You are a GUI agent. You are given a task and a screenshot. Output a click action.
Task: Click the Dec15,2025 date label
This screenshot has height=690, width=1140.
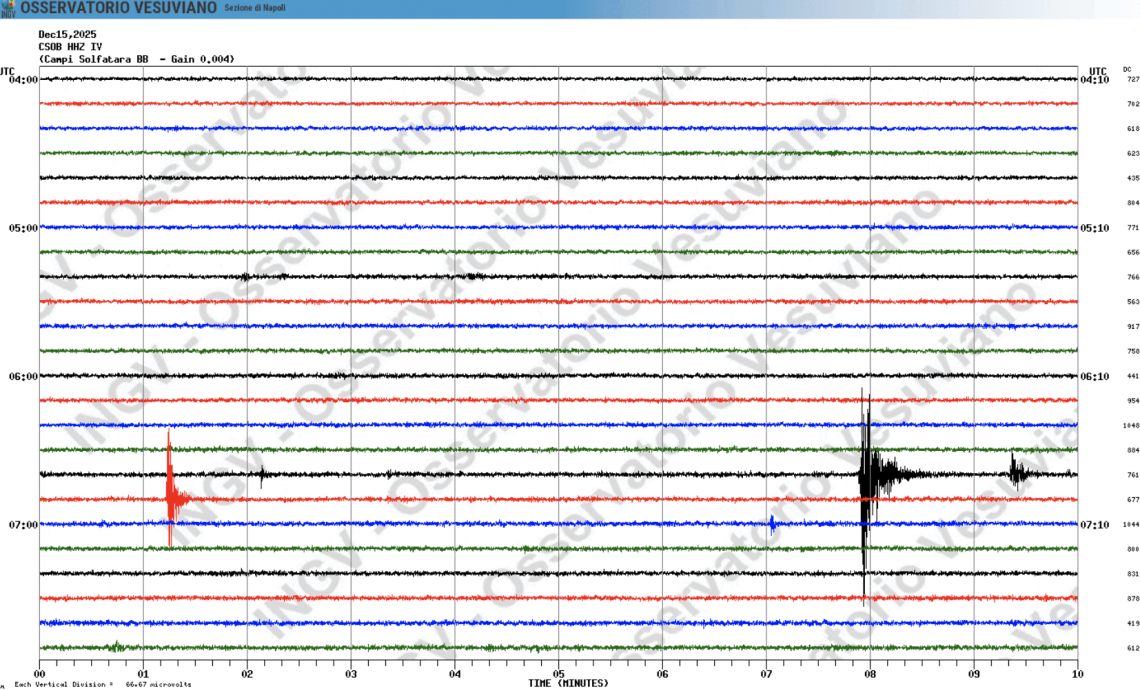pyautogui.click(x=67, y=34)
